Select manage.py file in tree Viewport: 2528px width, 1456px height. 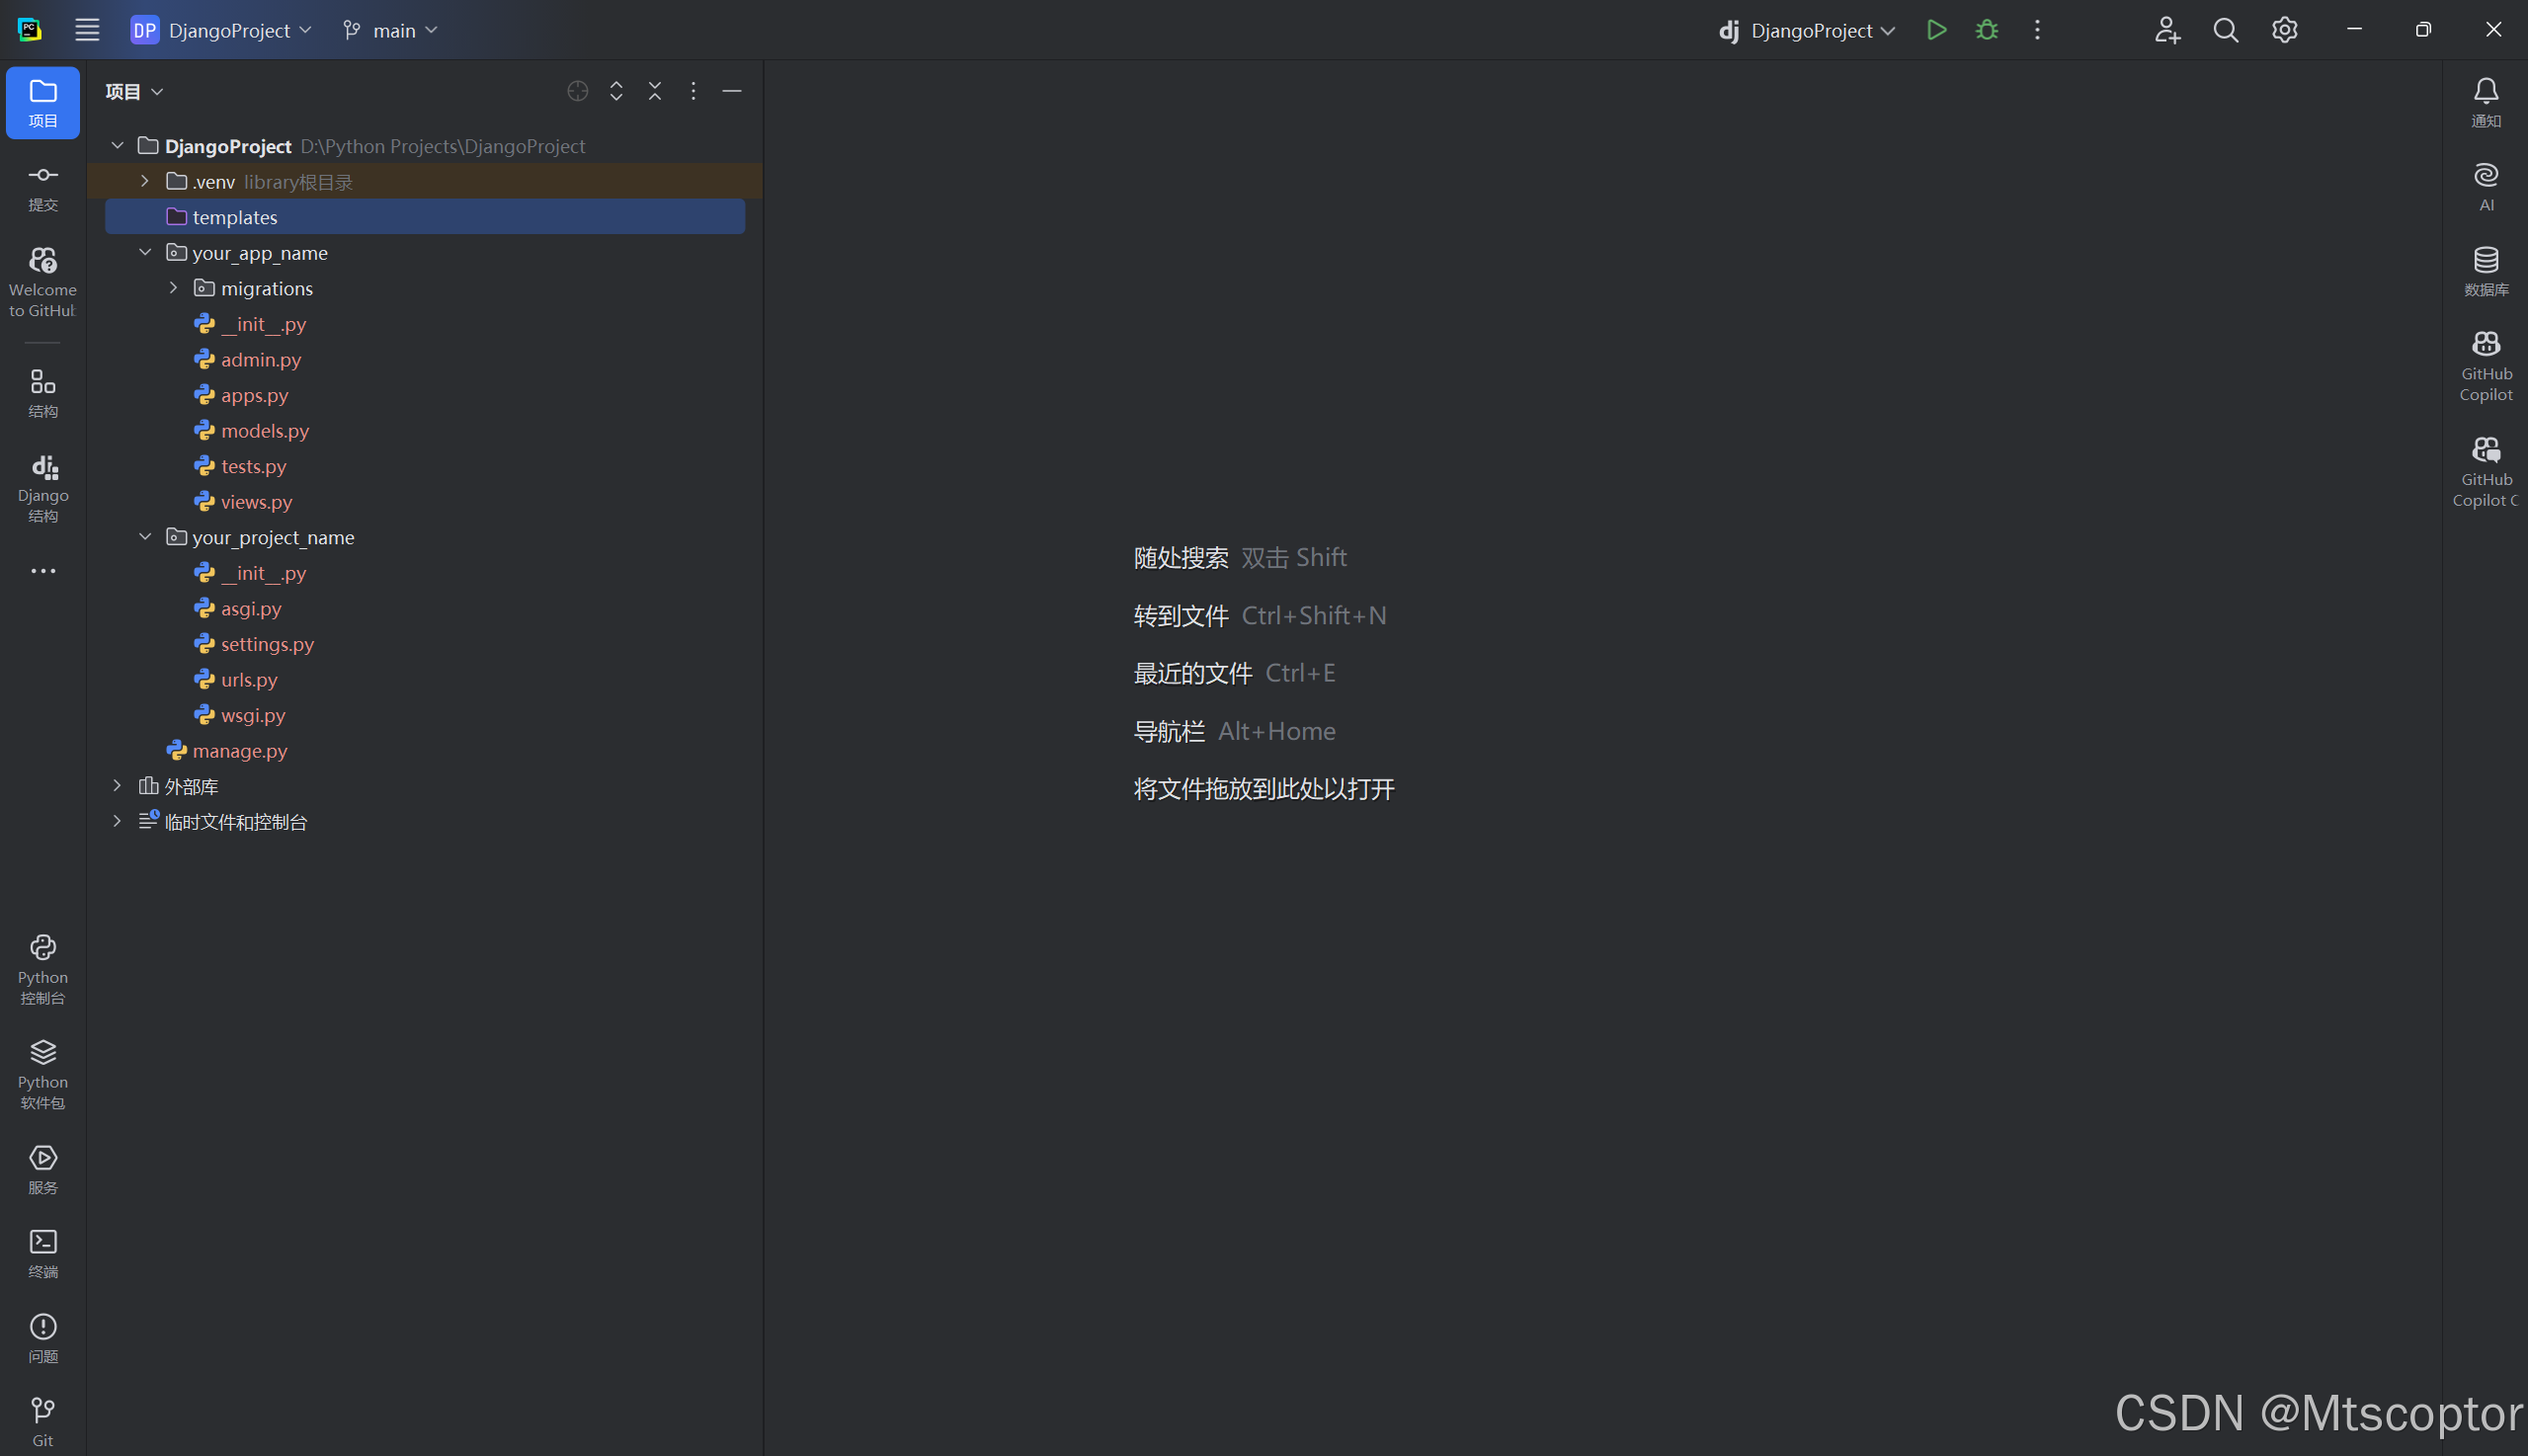click(x=239, y=750)
